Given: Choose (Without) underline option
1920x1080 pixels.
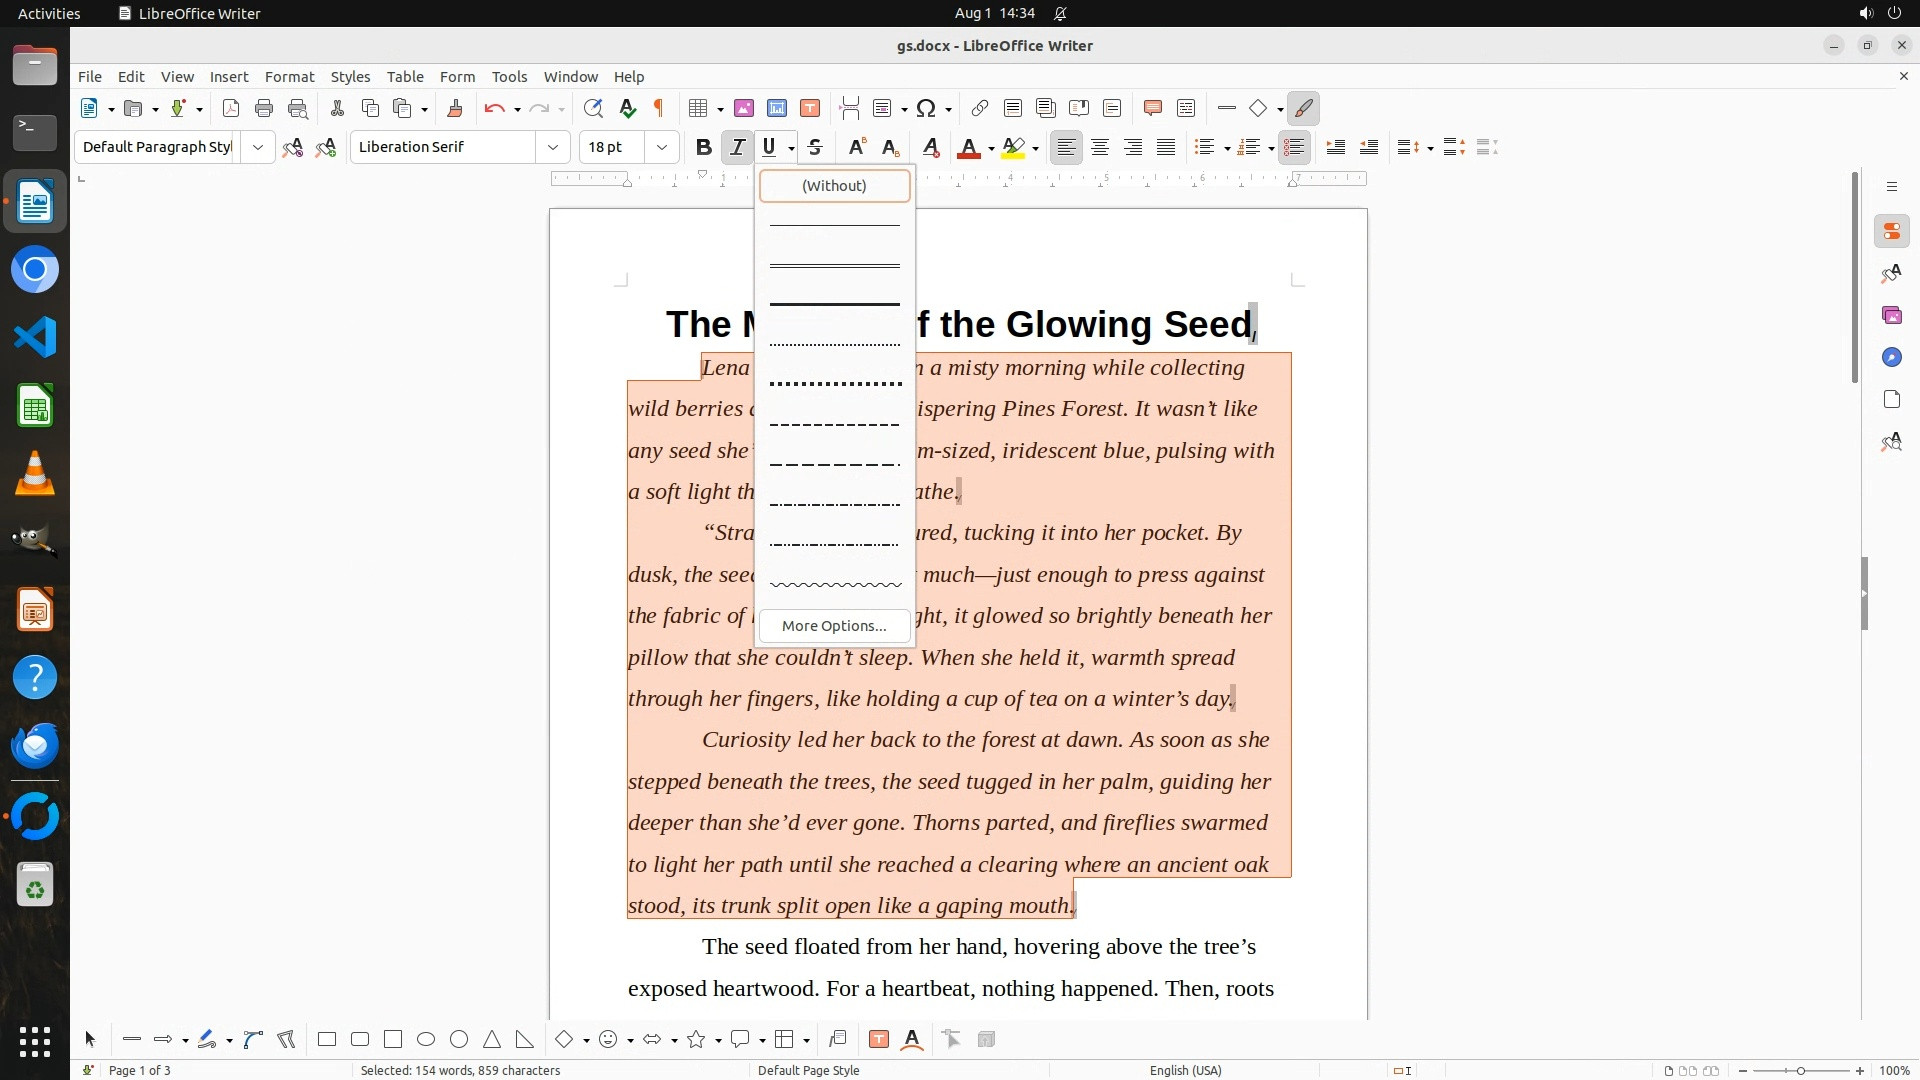Looking at the screenshot, I should coord(834,186).
